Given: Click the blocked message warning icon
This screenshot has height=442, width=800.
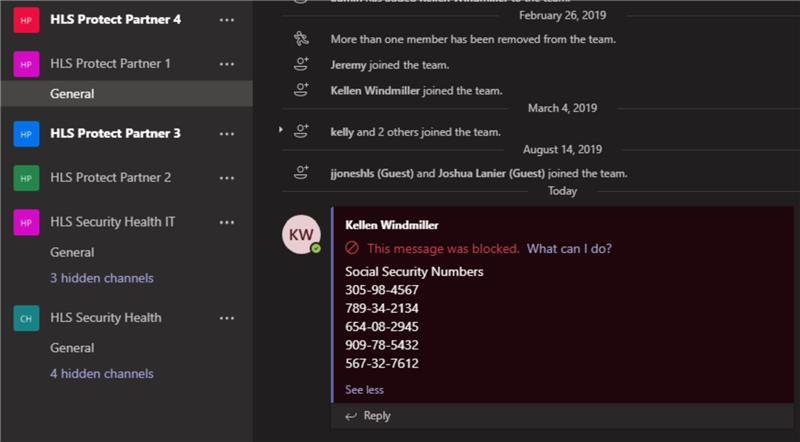Looking at the screenshot, I should point(352,249).
